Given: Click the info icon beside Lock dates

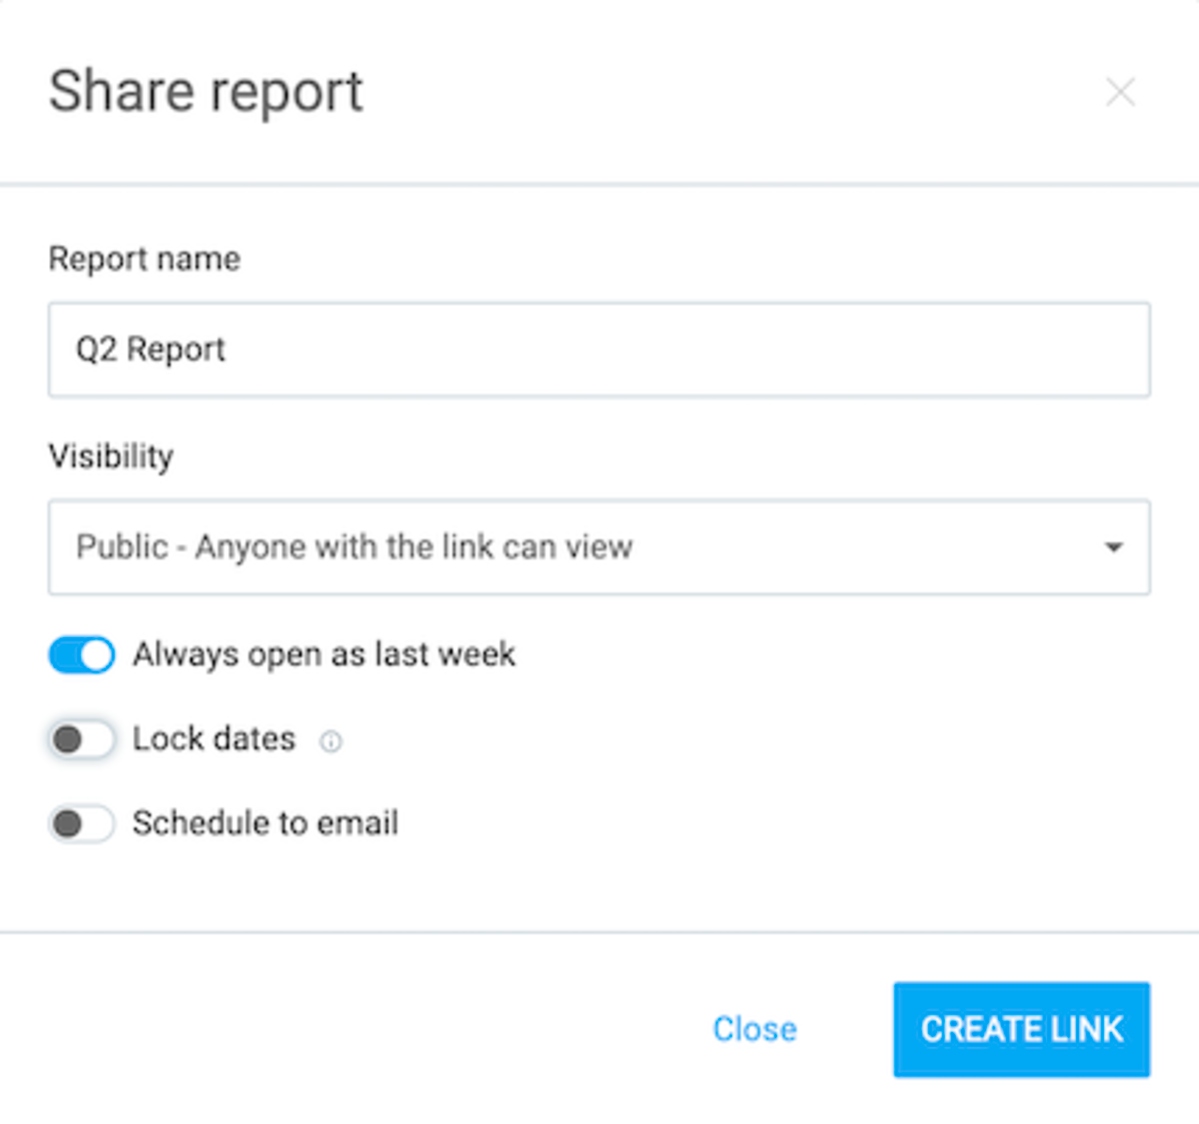Looking at the screenshot, I should tap(330, 741).
